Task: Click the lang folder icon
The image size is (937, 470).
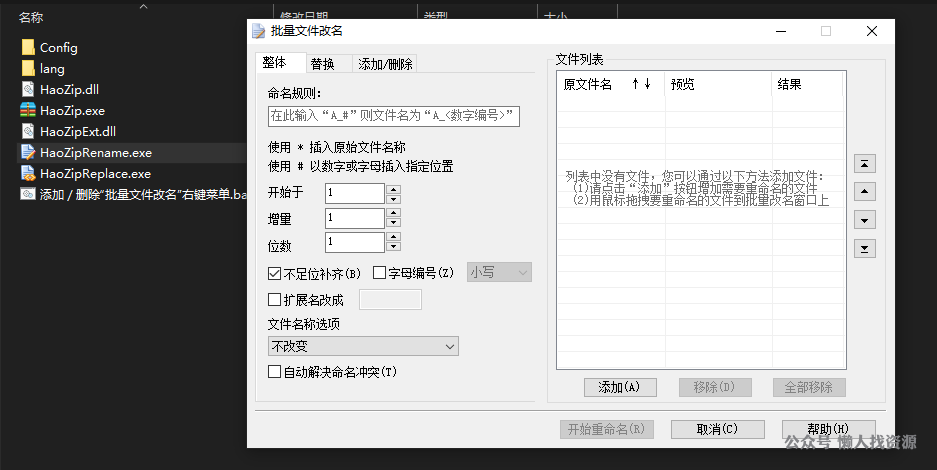Action: (28, 69)
